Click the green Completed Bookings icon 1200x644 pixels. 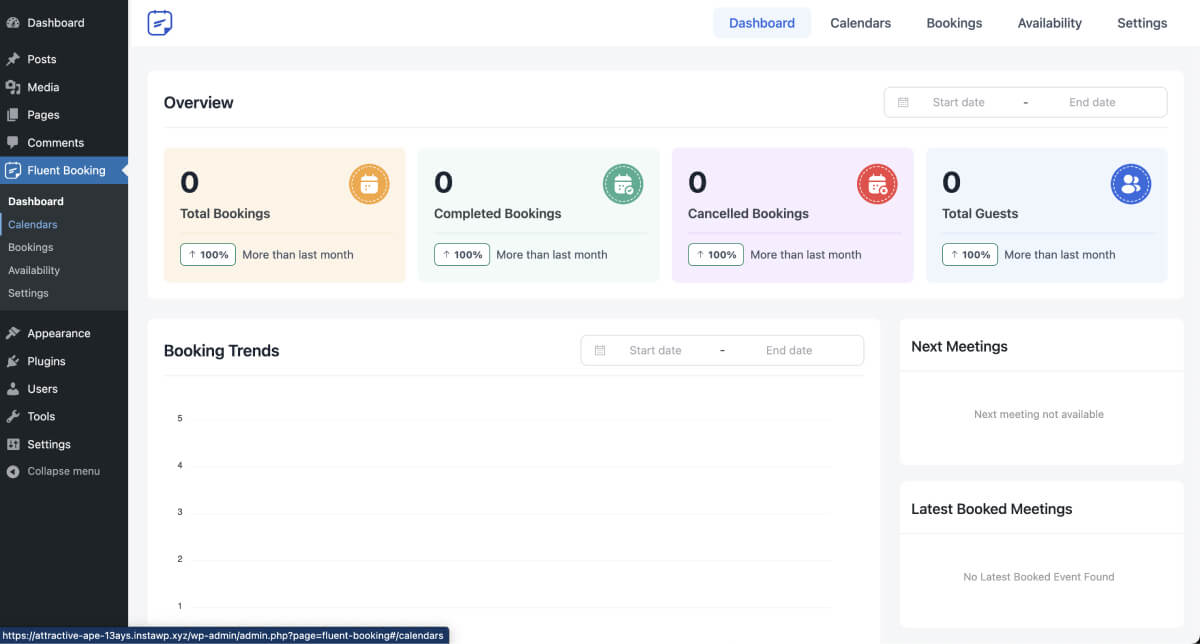coord(623,184)
